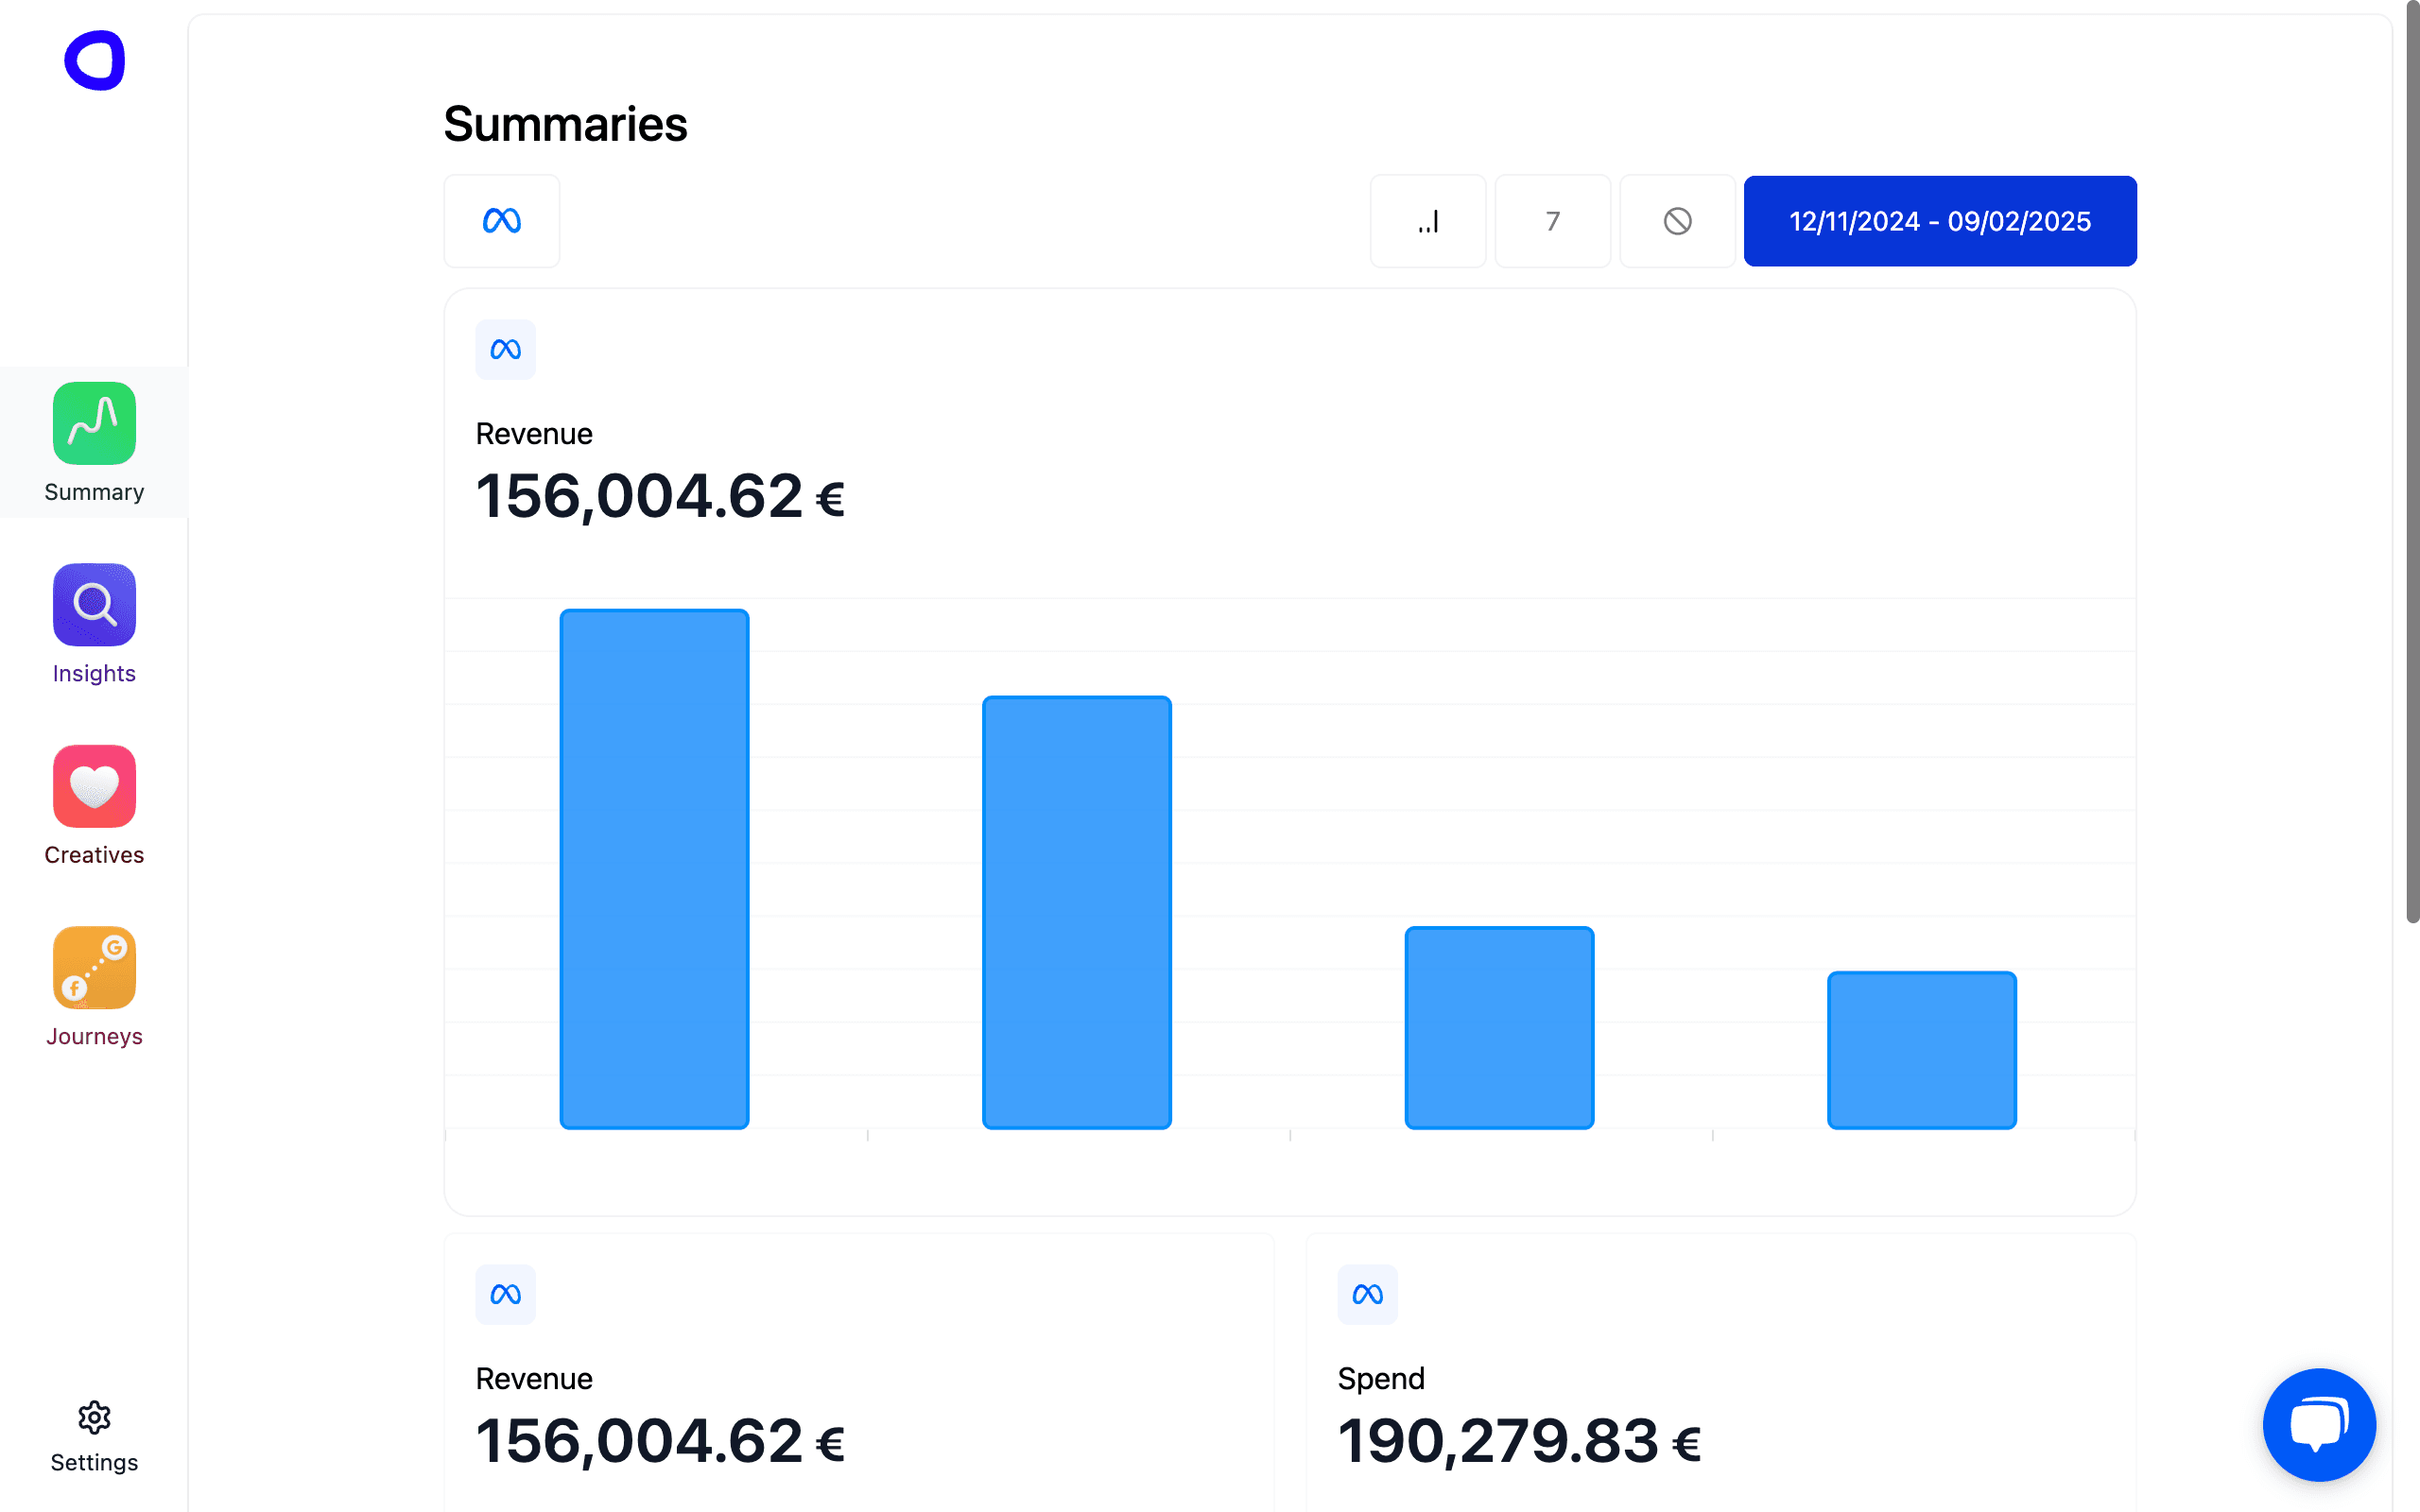The height and width of the screenshot is (1512, 2420).
Task: Click the Revenue 156,004.62 € heading
Action: 659,495
